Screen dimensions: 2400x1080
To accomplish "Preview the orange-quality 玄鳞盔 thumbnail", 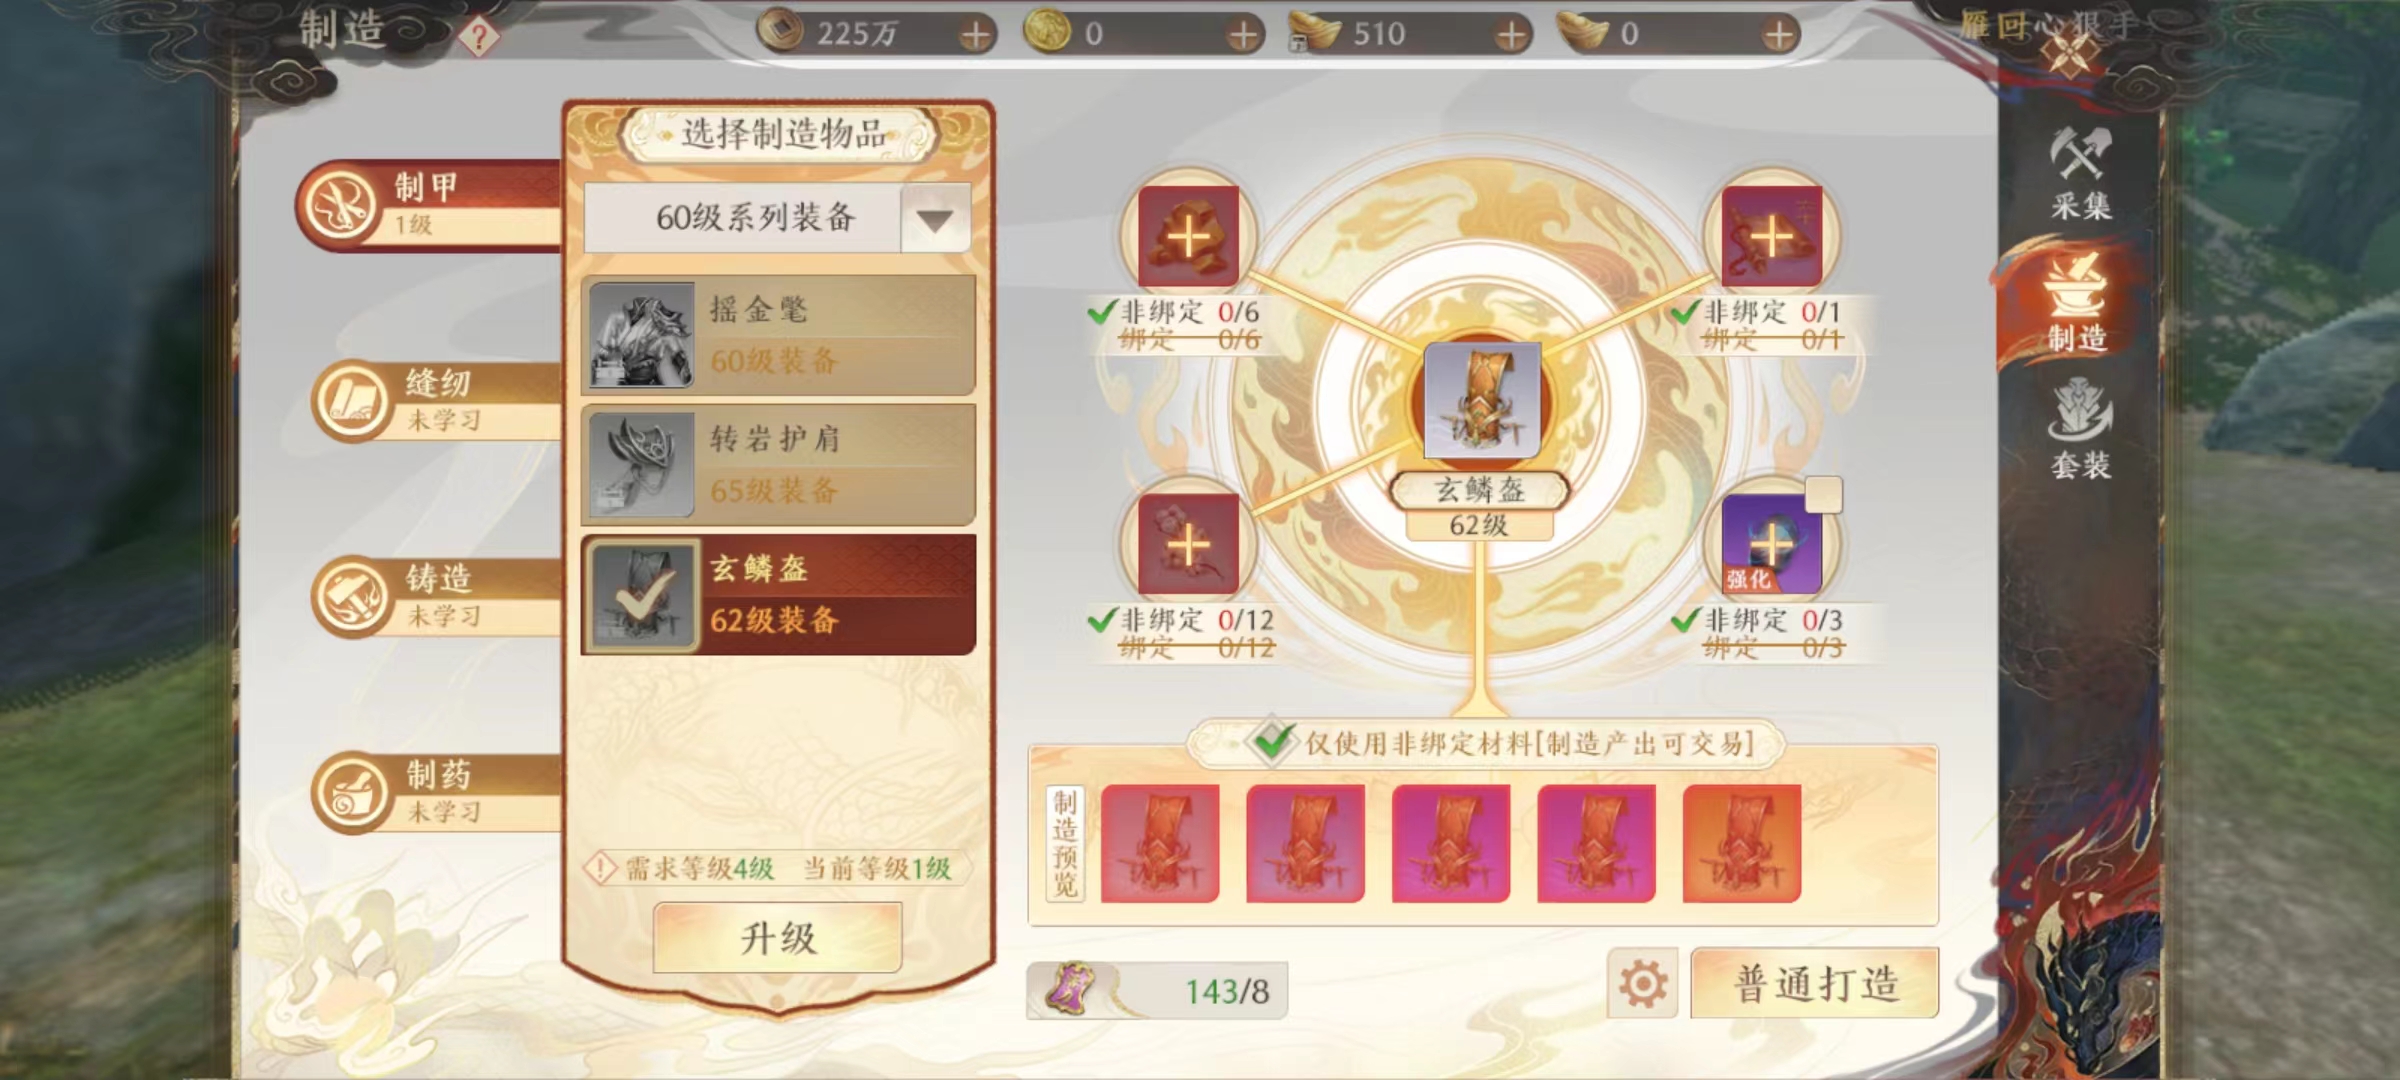I will tap(1741, 843).
